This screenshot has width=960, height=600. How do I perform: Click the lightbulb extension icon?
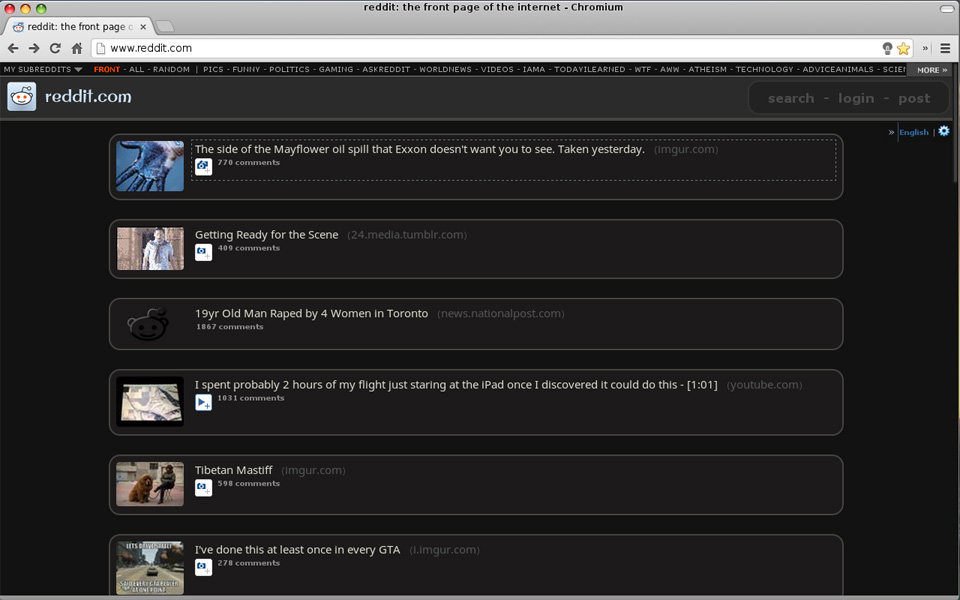click(887, 48)
